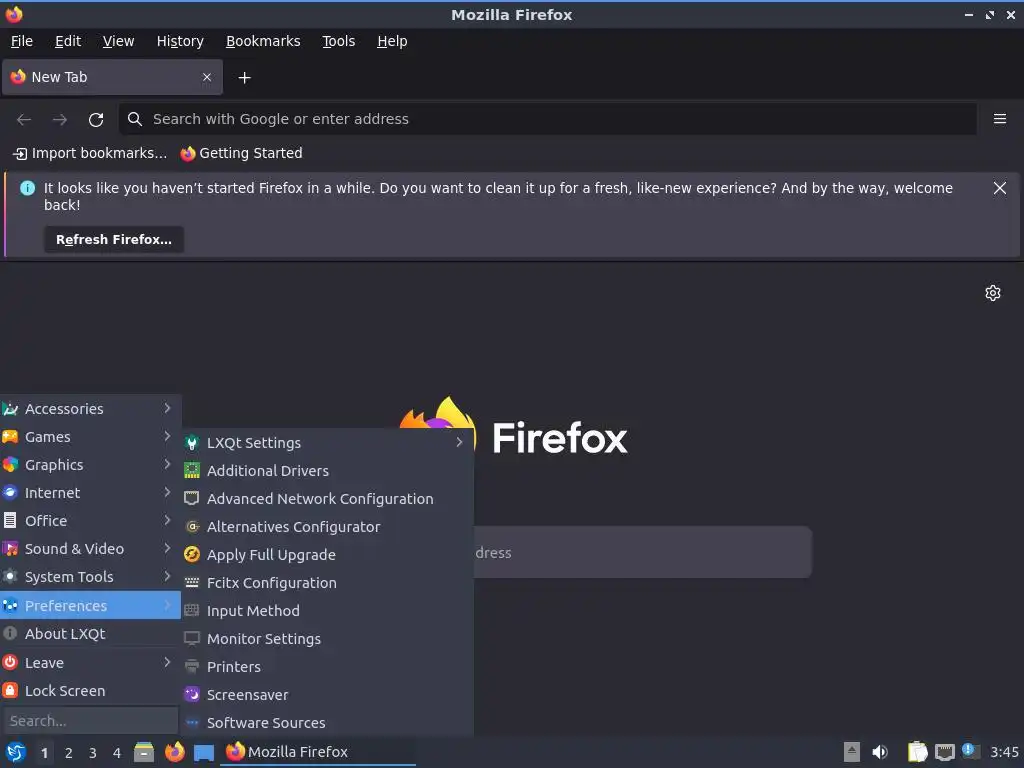Viewport: 1024px width, 768px height.
Task: Switch to desktop workspace 2
Action: (69, 753)
